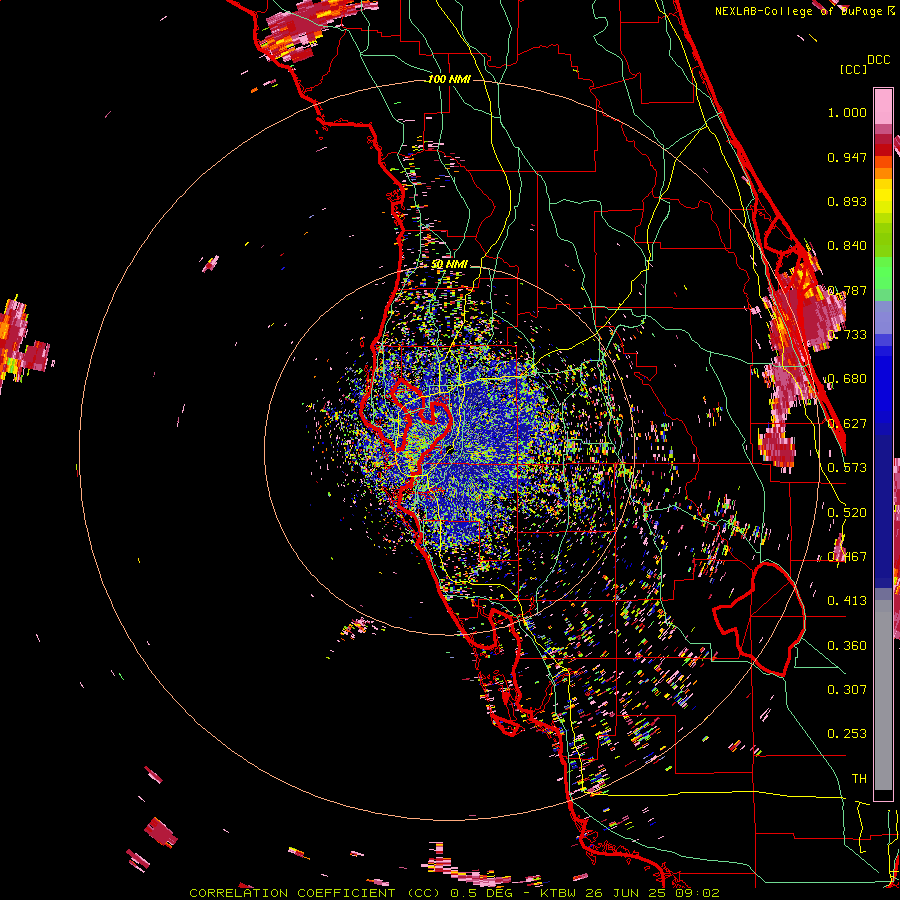The image size is (900, 900).
Task: Pick the yellow segment of the color bar
Action: pyautogui.click(x=883, y=195)
